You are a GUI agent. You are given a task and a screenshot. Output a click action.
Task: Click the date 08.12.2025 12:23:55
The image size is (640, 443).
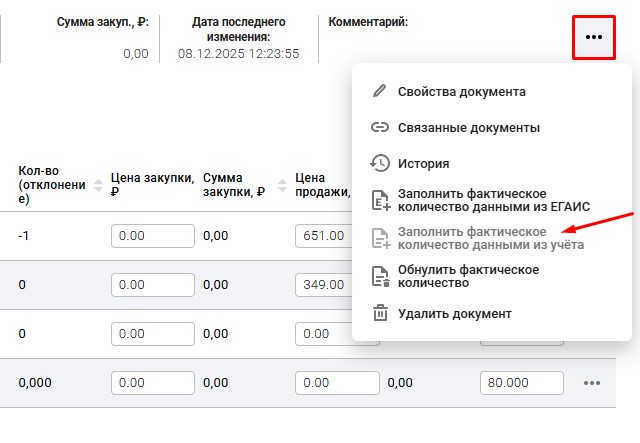click(x=238, y=53)
